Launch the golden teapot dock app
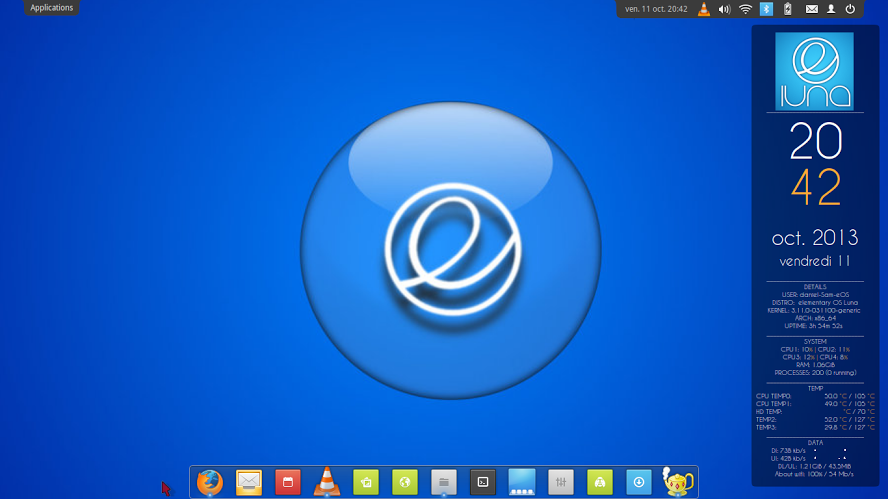 click(678, 482)
